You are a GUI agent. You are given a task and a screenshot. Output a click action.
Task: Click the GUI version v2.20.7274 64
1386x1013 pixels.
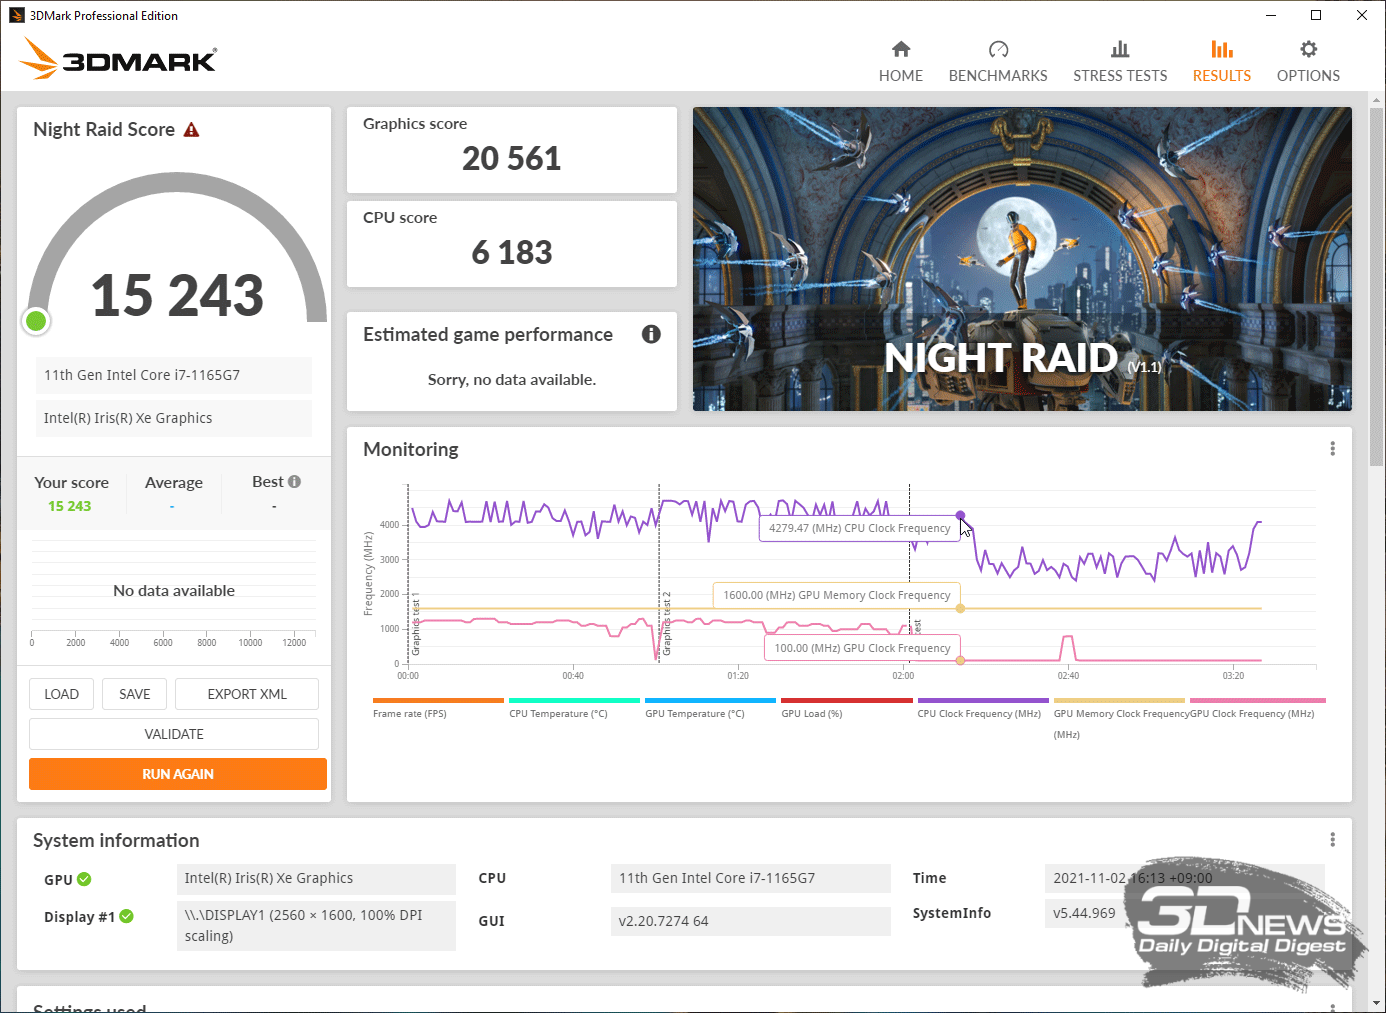(x=750, y=921)
